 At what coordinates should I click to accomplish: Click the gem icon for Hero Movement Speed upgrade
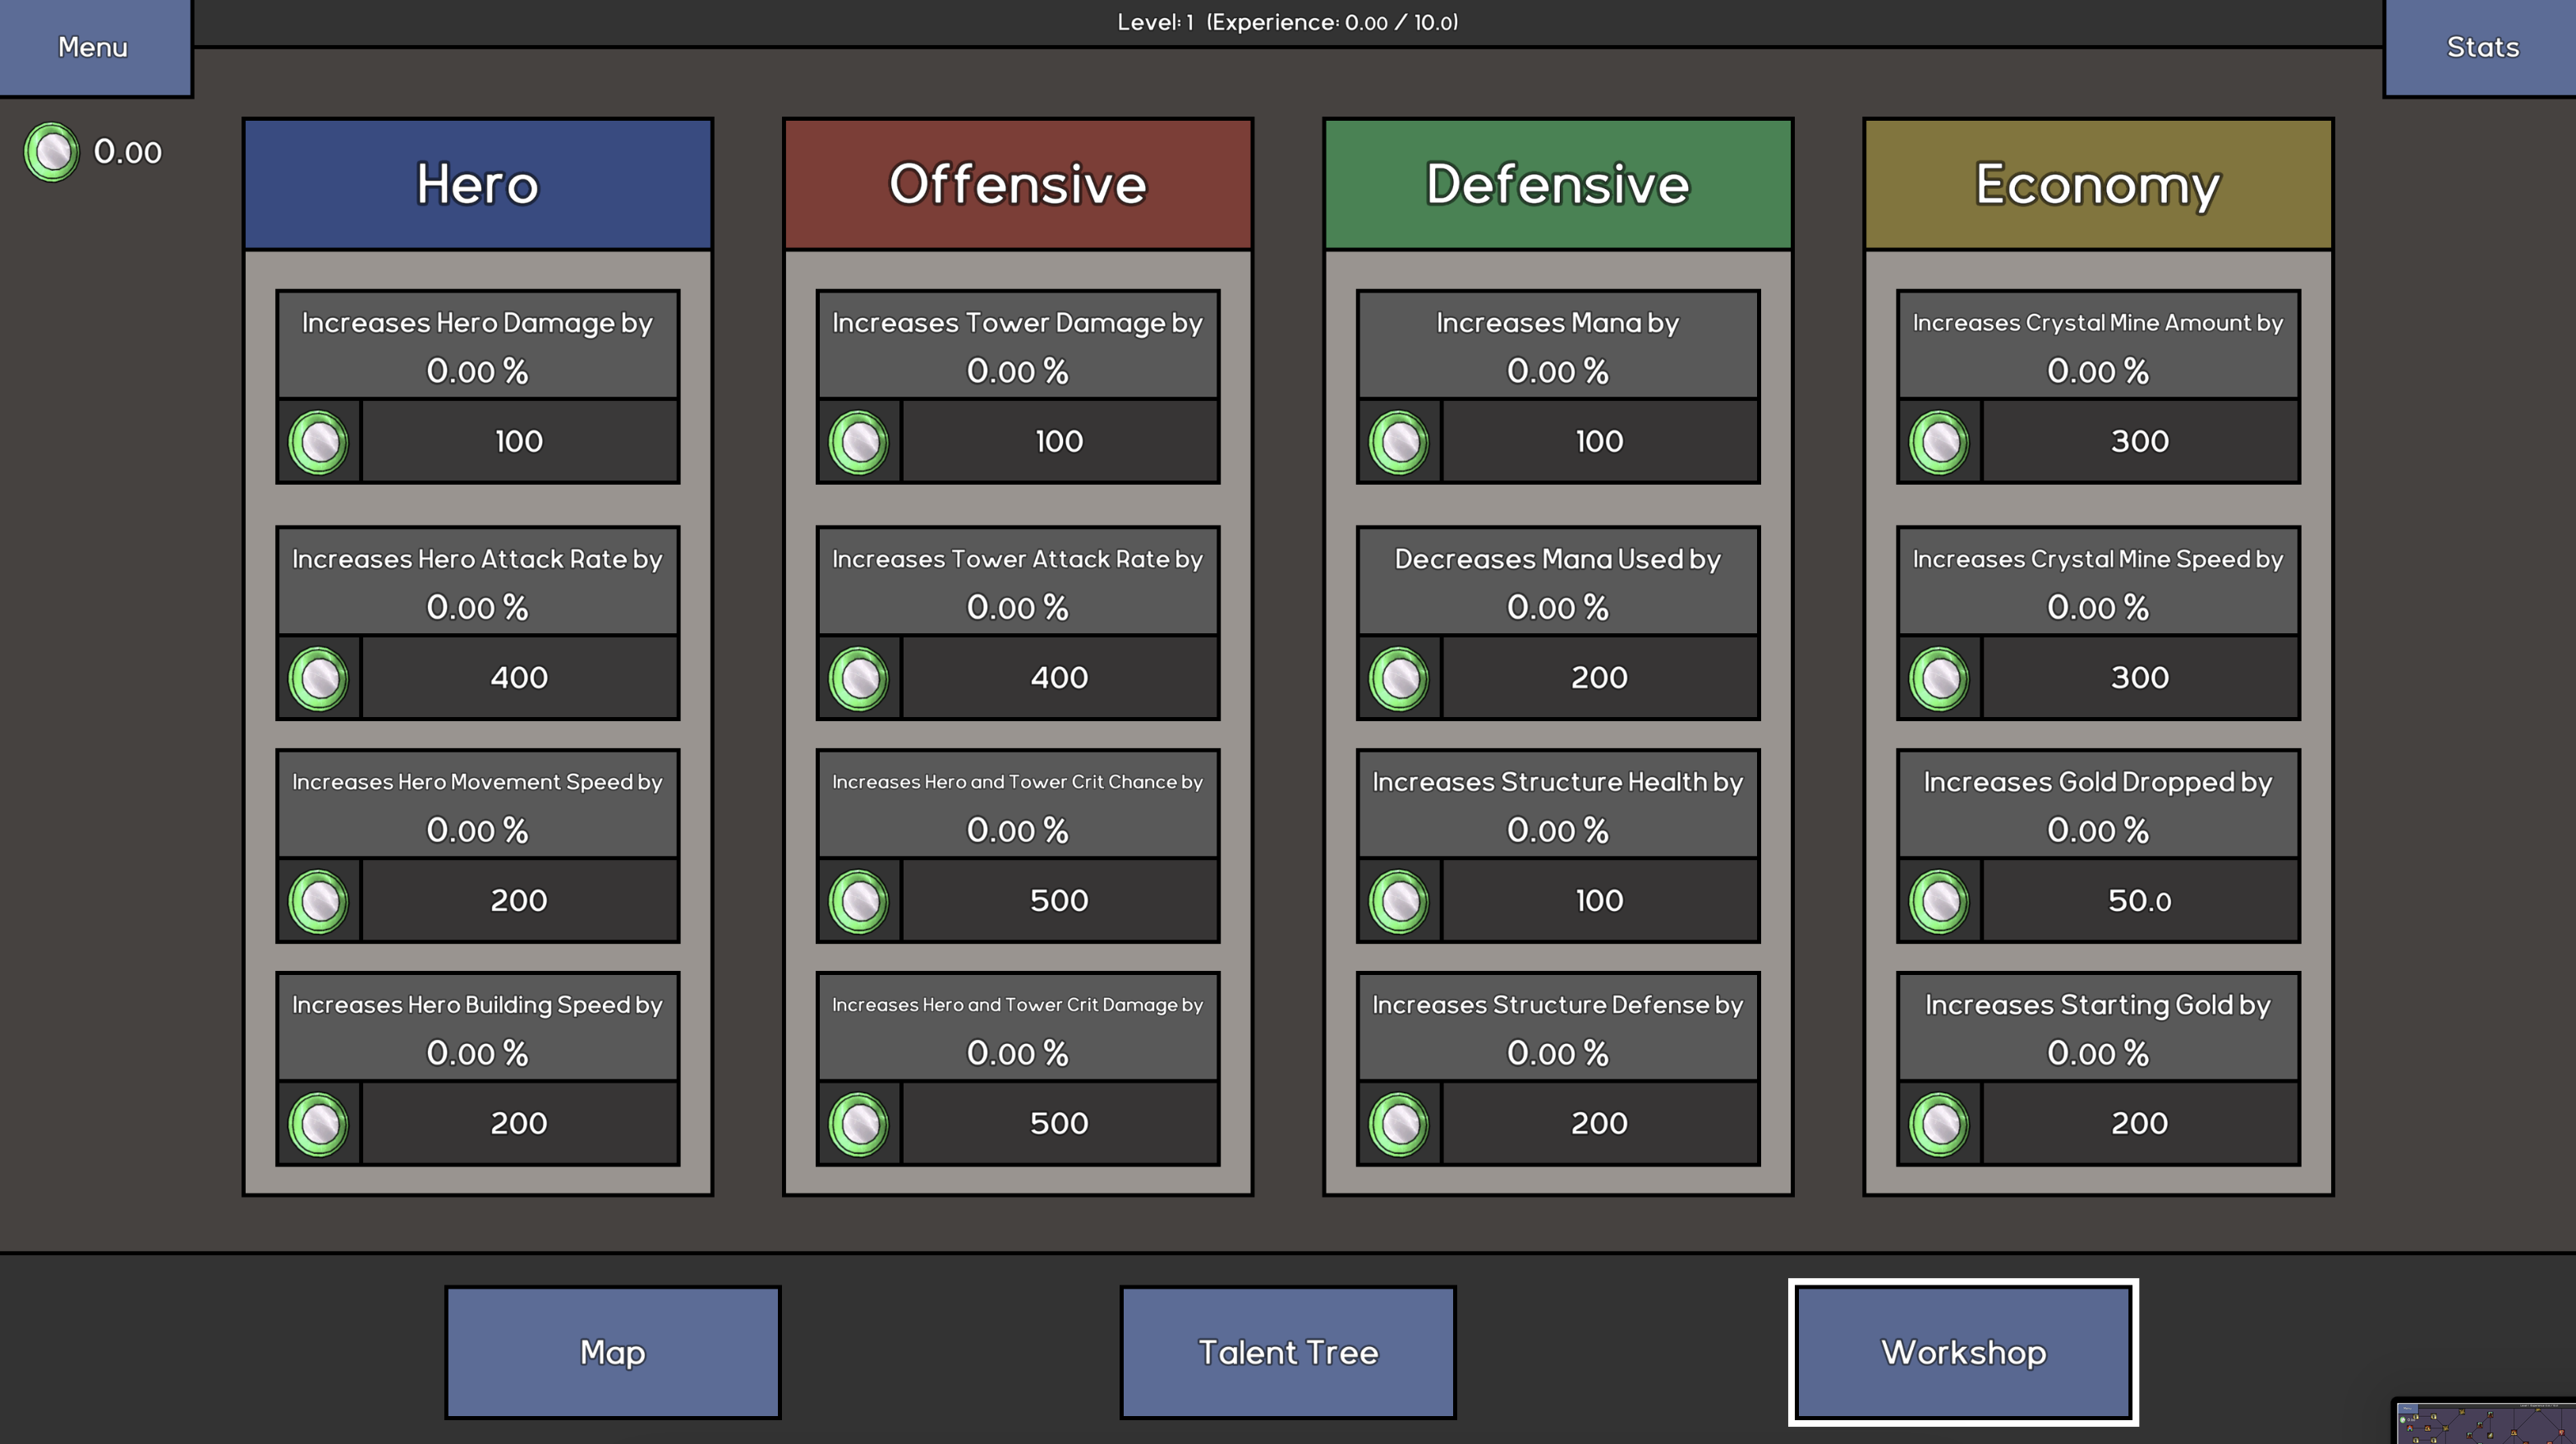[319, 901]
